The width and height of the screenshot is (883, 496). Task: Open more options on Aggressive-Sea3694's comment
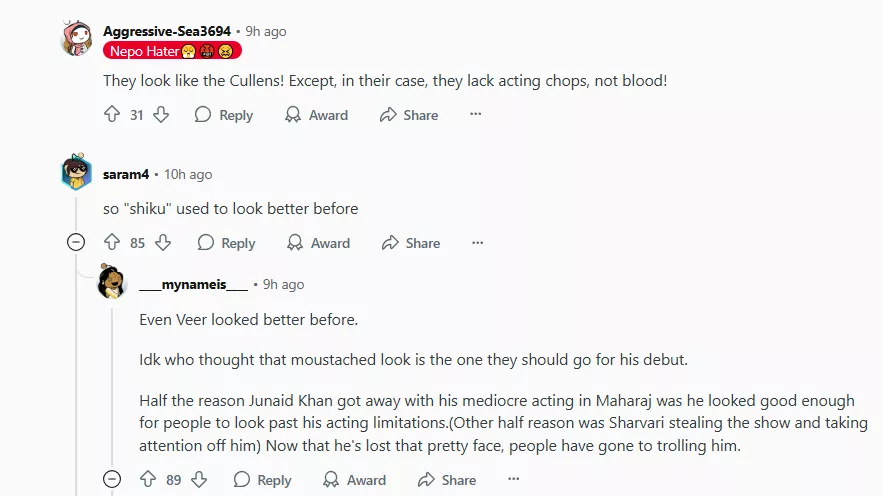[x=475, y=115]
